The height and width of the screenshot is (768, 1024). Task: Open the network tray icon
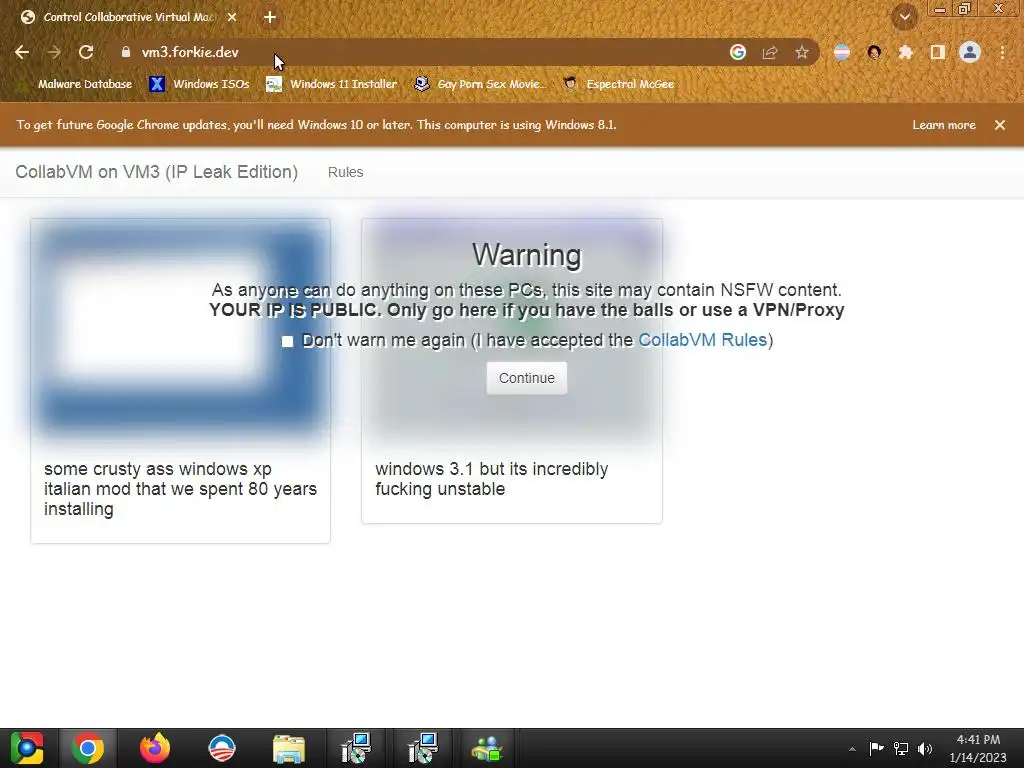[901, 748]
